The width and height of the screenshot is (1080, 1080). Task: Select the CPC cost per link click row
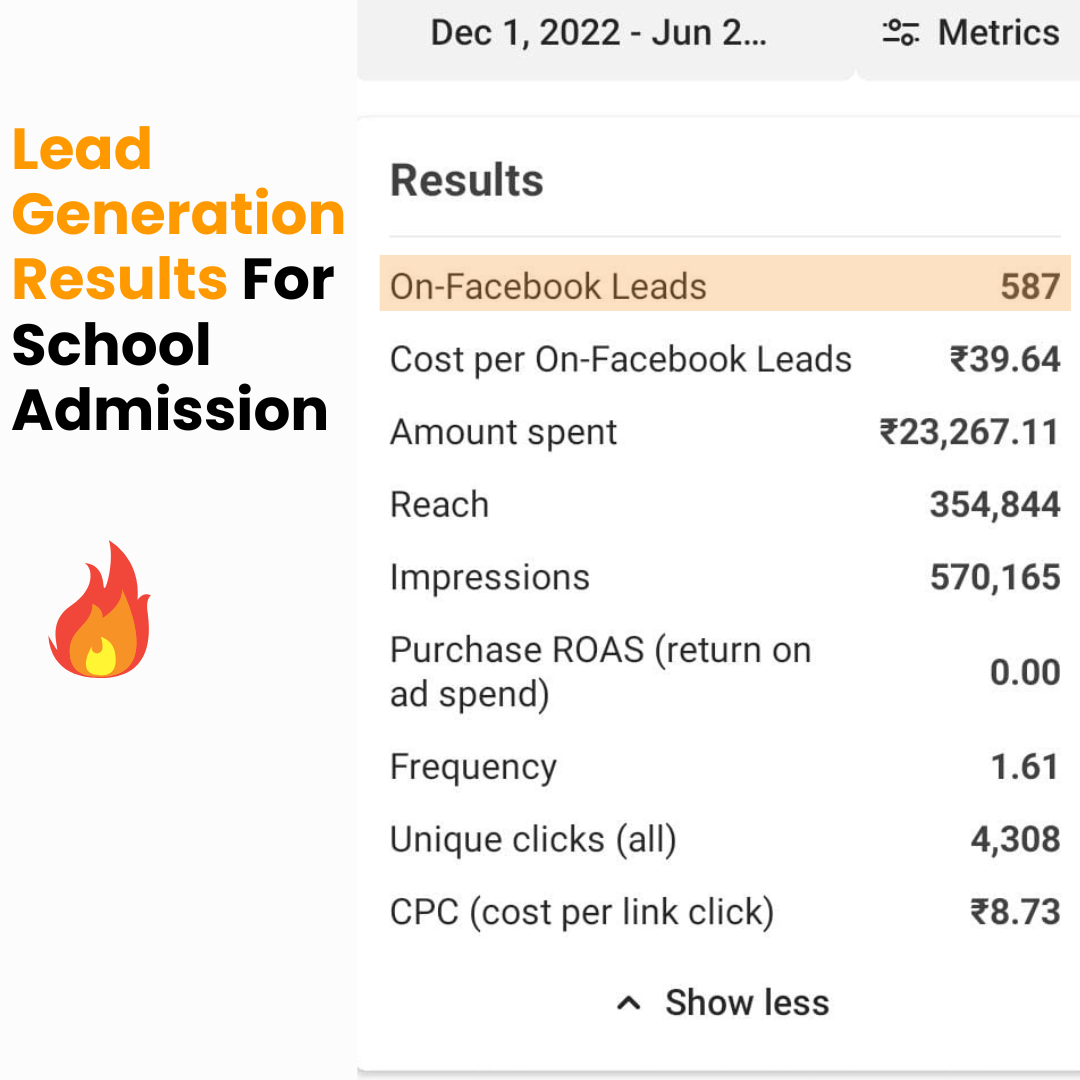pos(725,912)
